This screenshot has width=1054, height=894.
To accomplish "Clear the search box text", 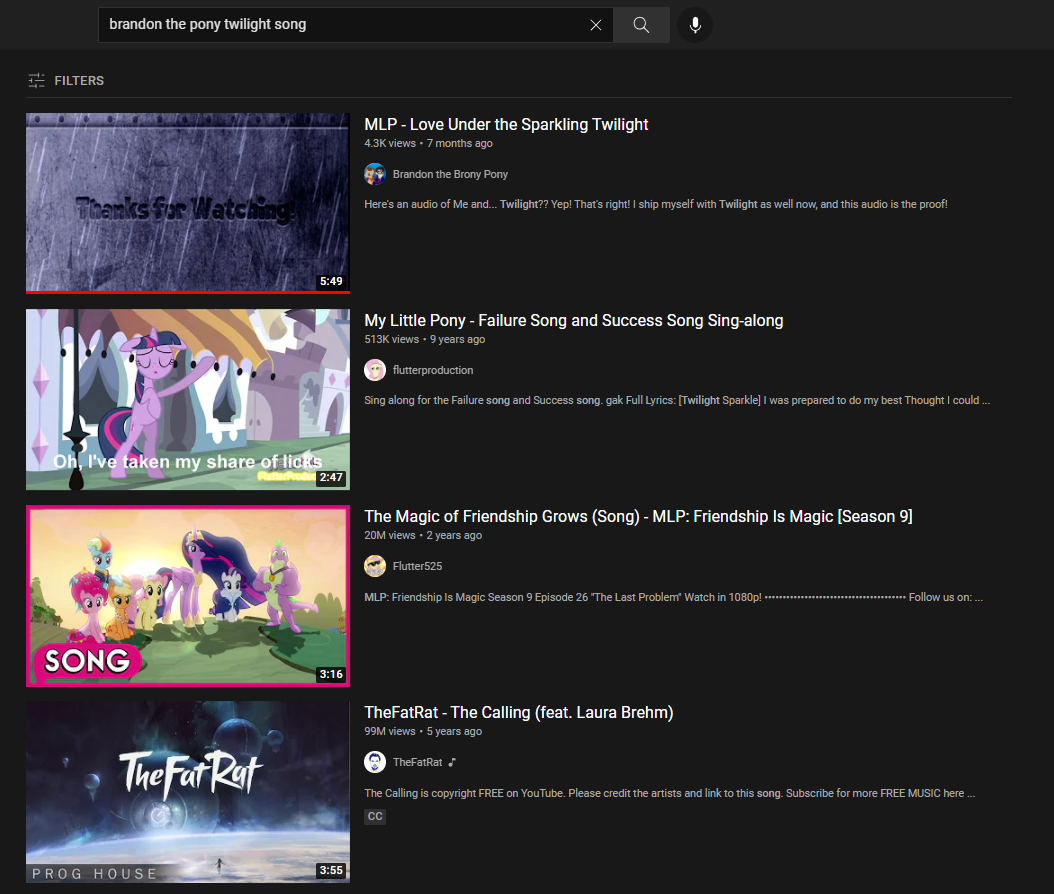I will pyautogui.click(x=596, y=25).
